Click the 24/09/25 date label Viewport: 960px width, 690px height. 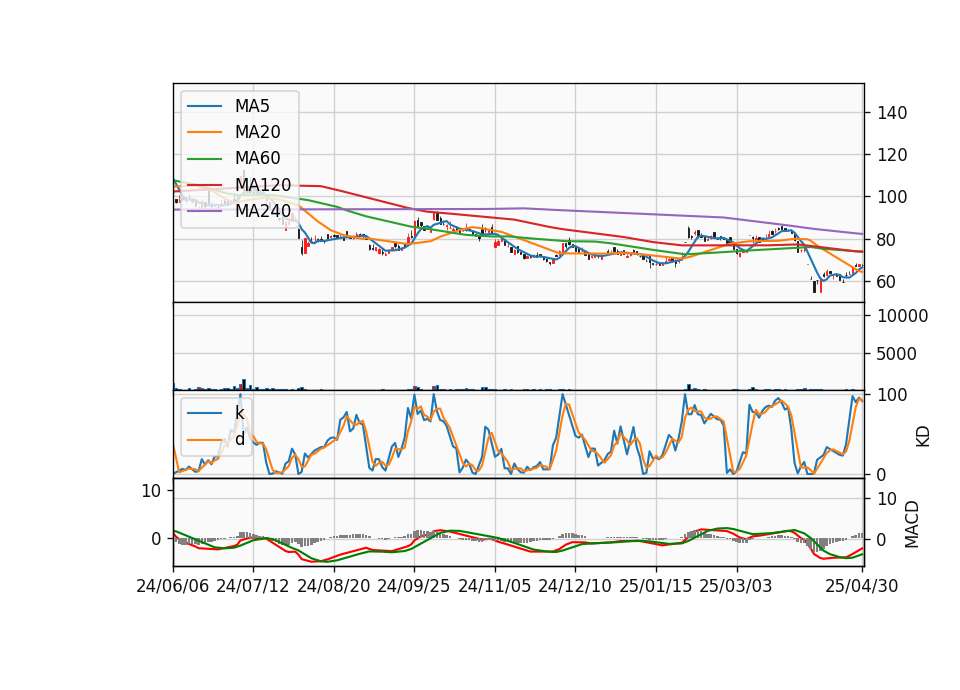(x=414, y=586)
